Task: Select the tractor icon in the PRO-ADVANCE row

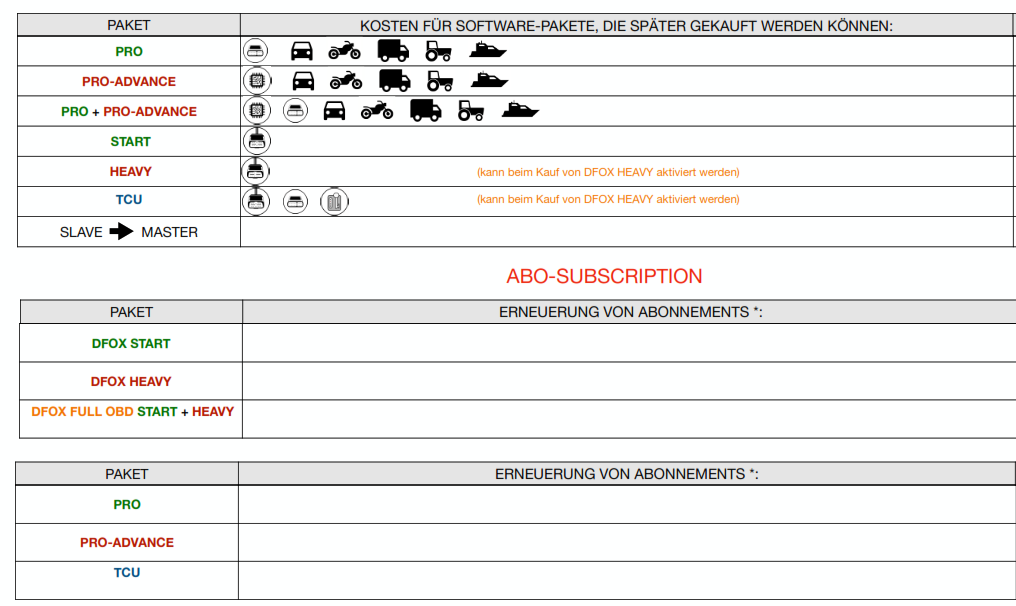Action: click(440, 81)
